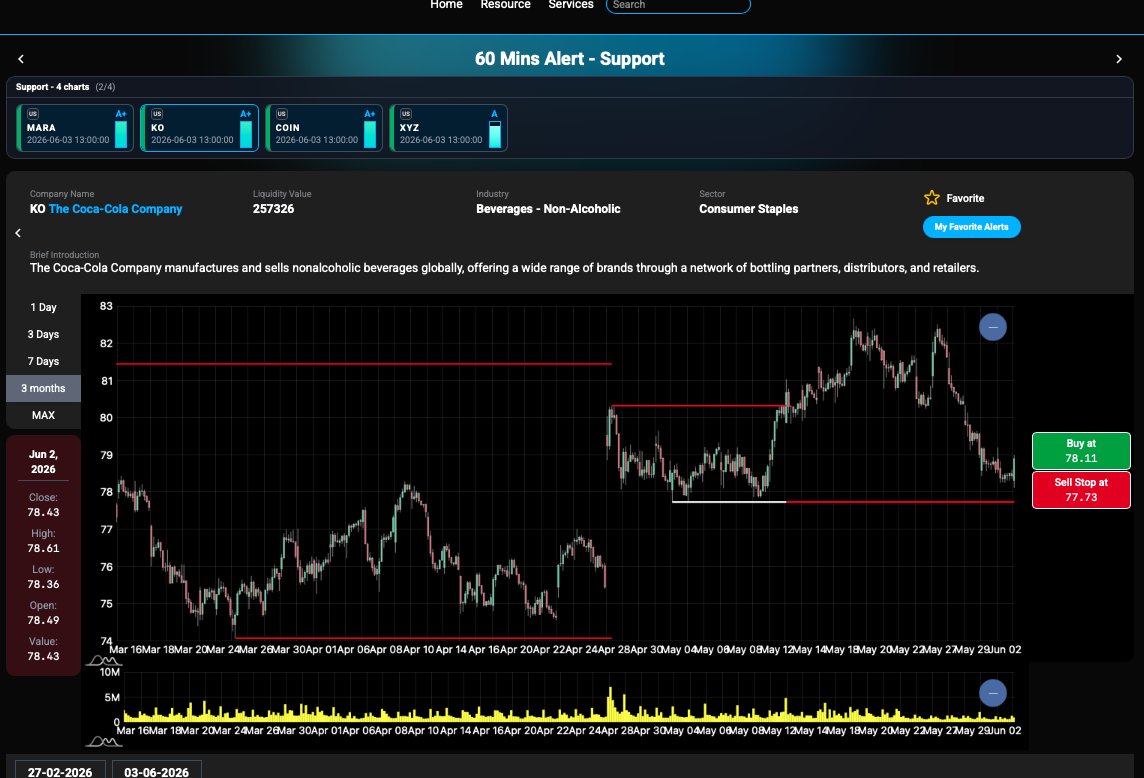The image size is (1144, 778).
Task: Click the KO ticker symbol in company name
Action: pos(37,209)
